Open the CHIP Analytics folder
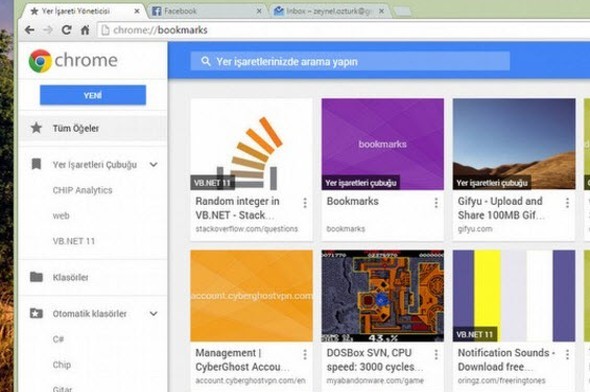The height and width of the screenshot is (392, 590). tap(82, 190)
